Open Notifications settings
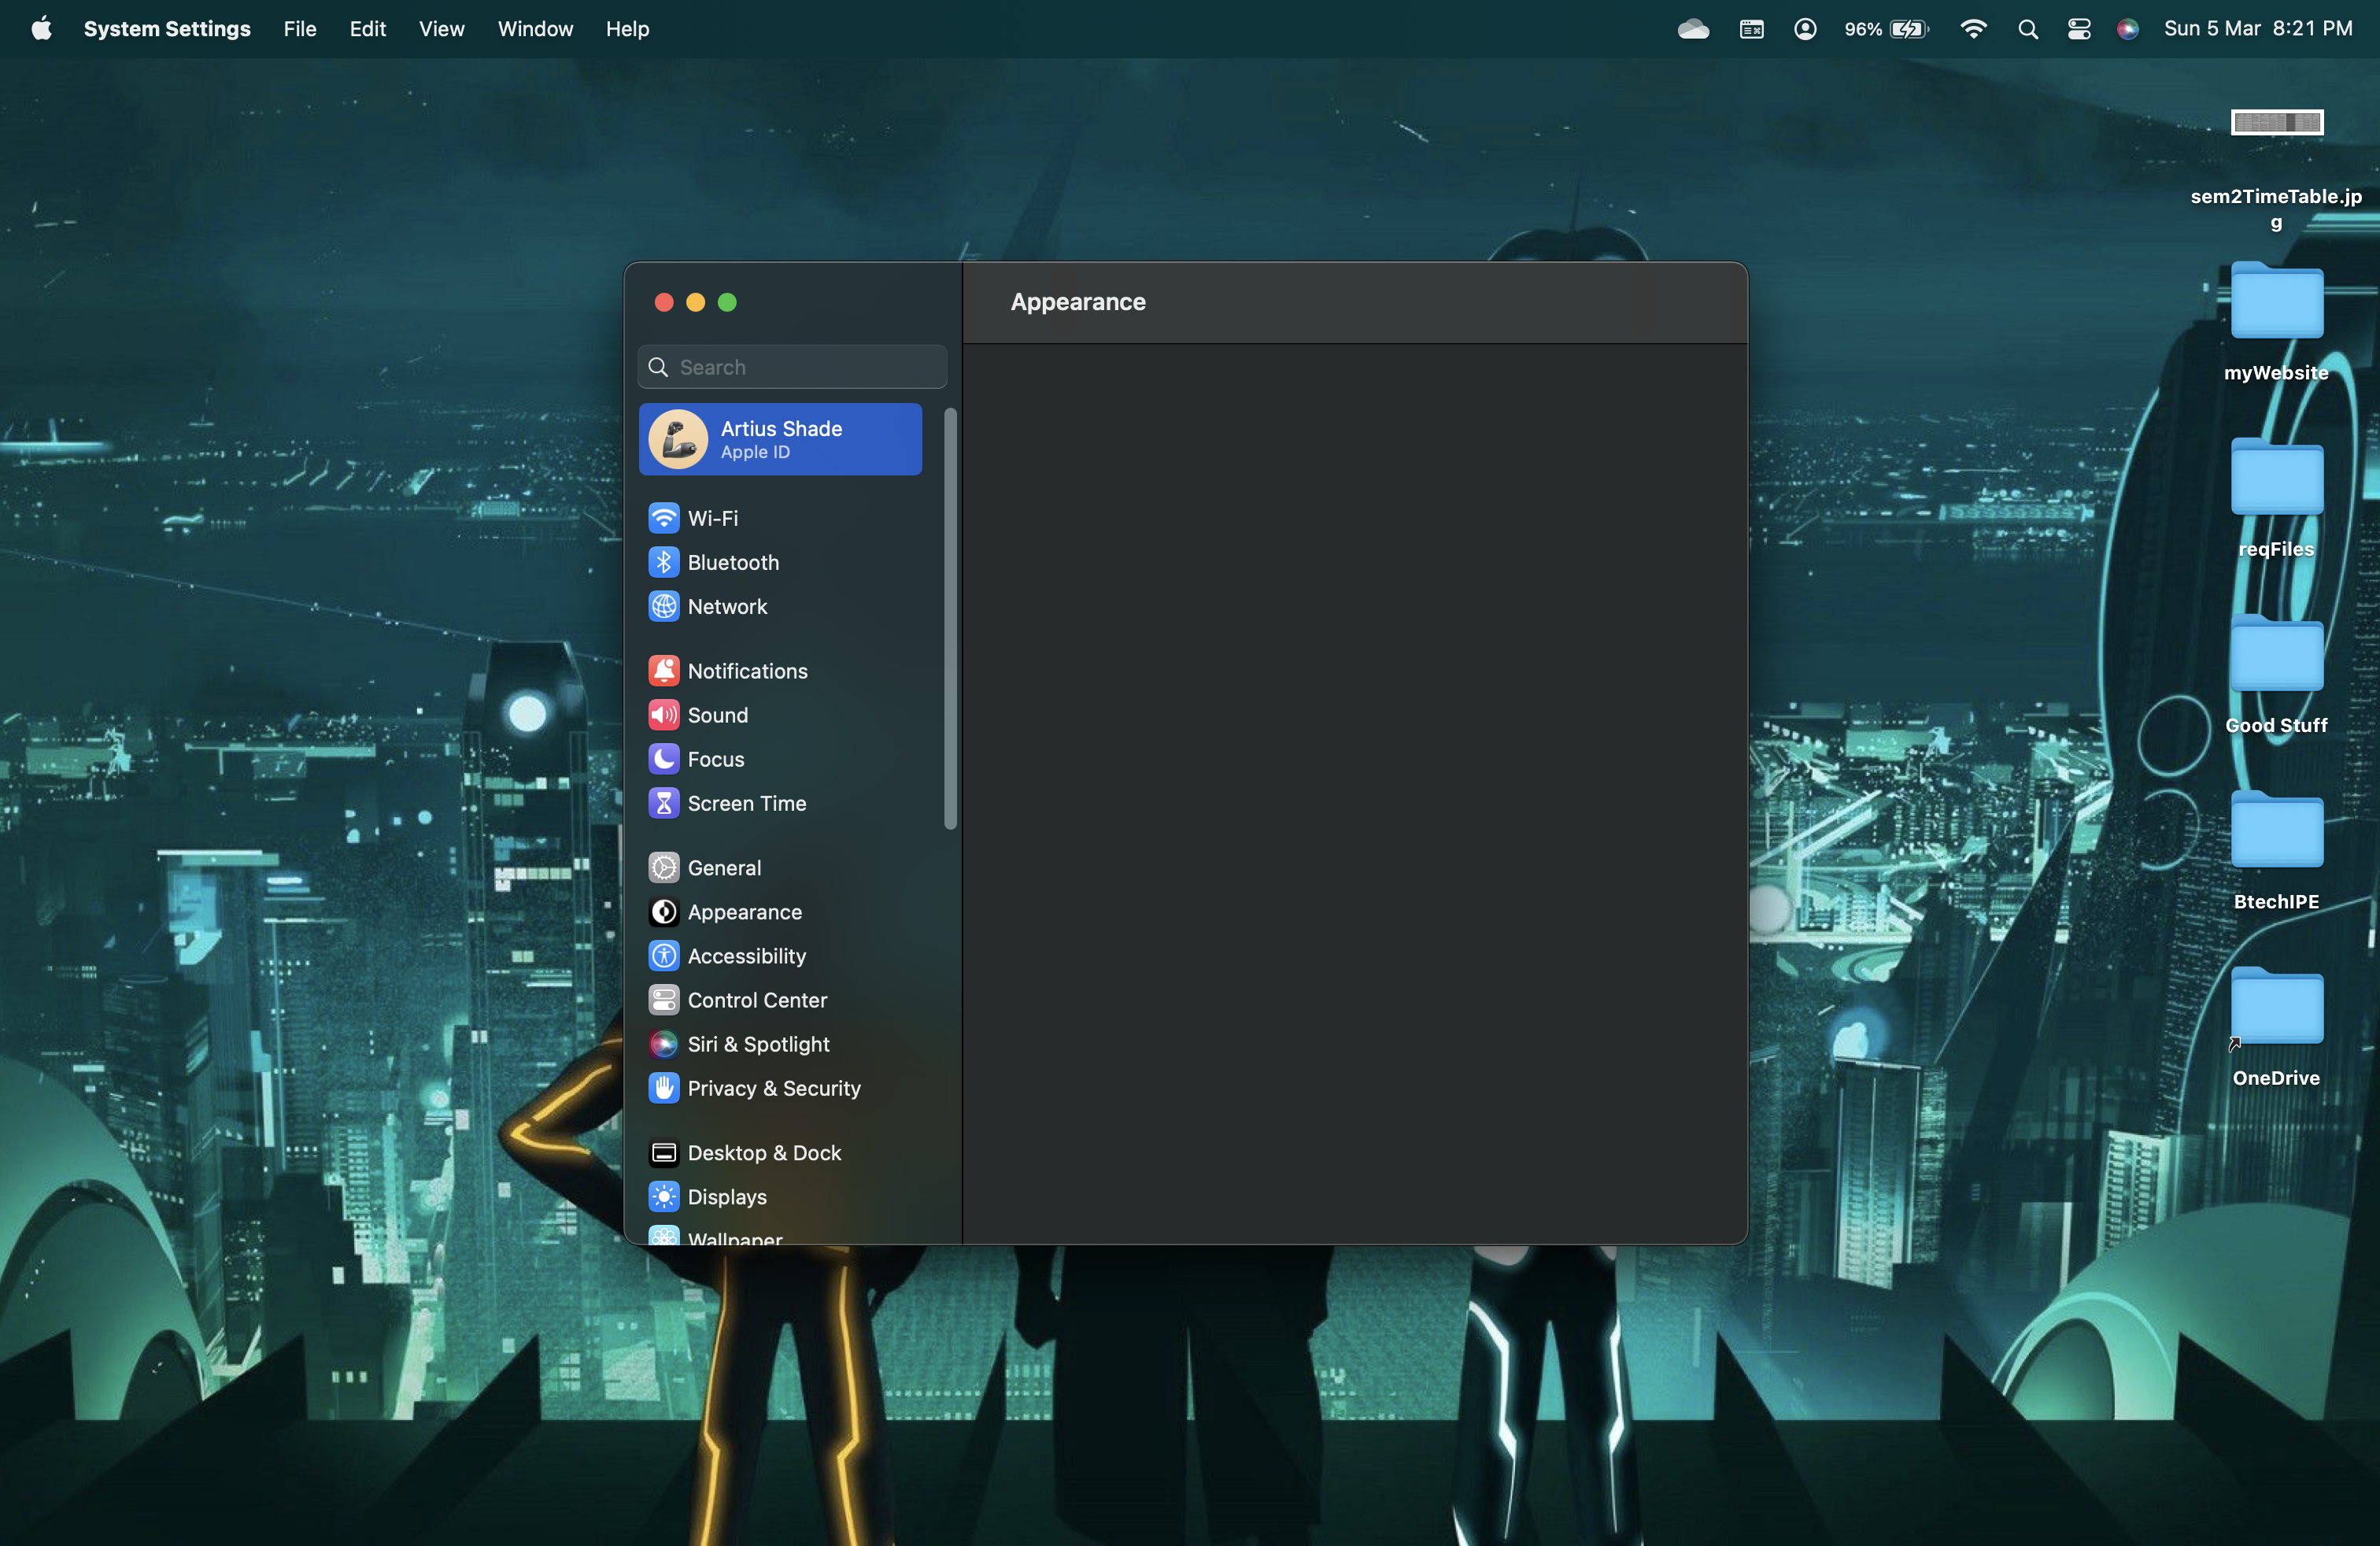Image resolution: width=2380 pixels, height=1546 pixels. 747,671
